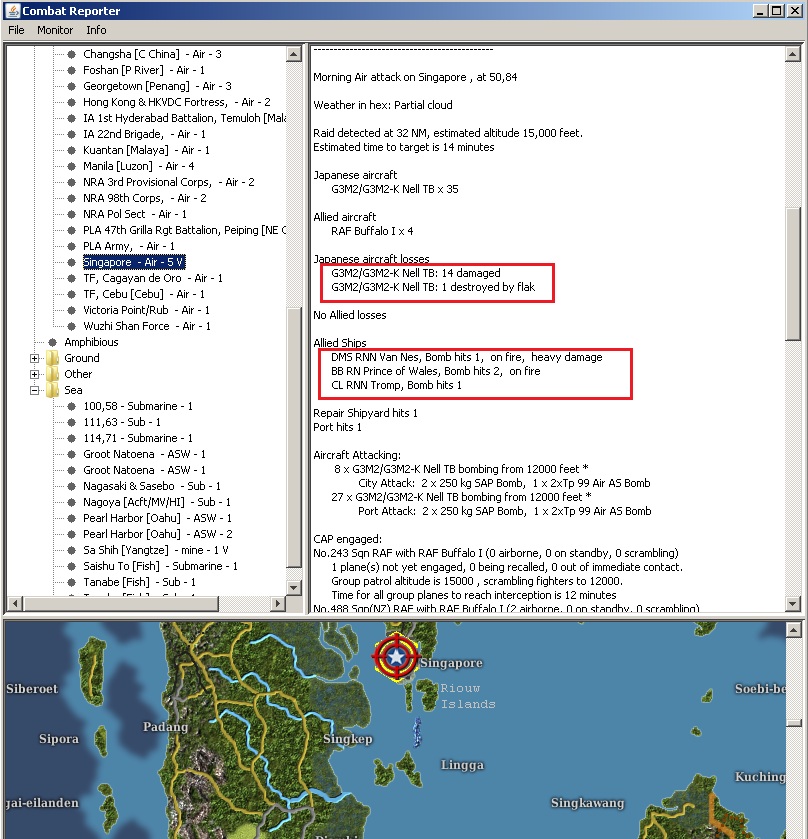Click the Lingga label on the map
Screen dimensions: 808x839
(462, 765)
